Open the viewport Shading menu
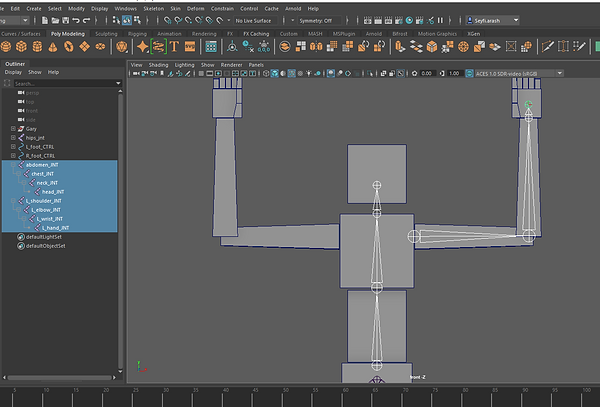The image size is (600, 407). tap(158, 65)
